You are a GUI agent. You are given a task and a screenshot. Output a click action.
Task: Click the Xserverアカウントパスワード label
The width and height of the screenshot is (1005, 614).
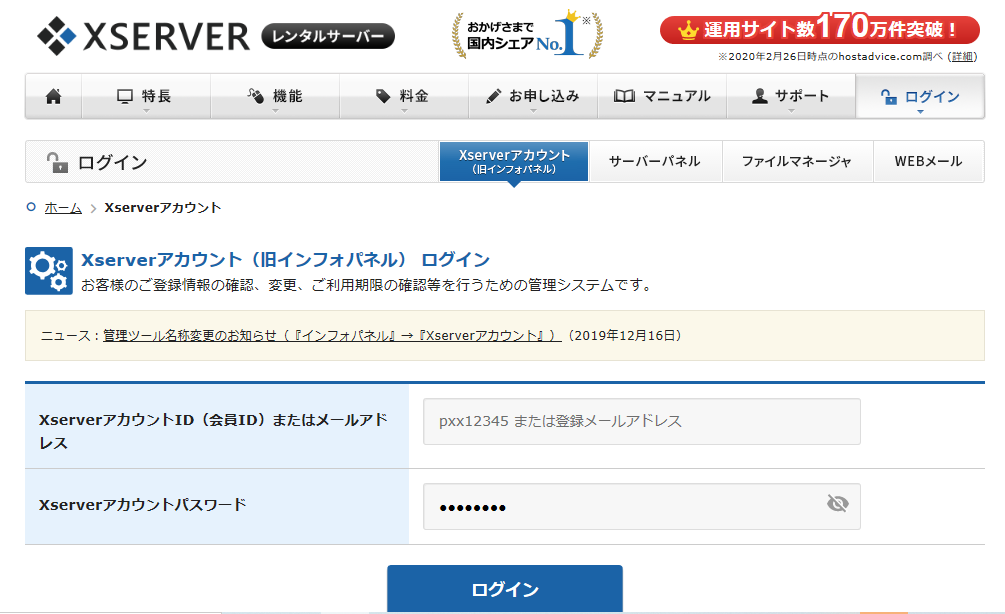point(142,505)
